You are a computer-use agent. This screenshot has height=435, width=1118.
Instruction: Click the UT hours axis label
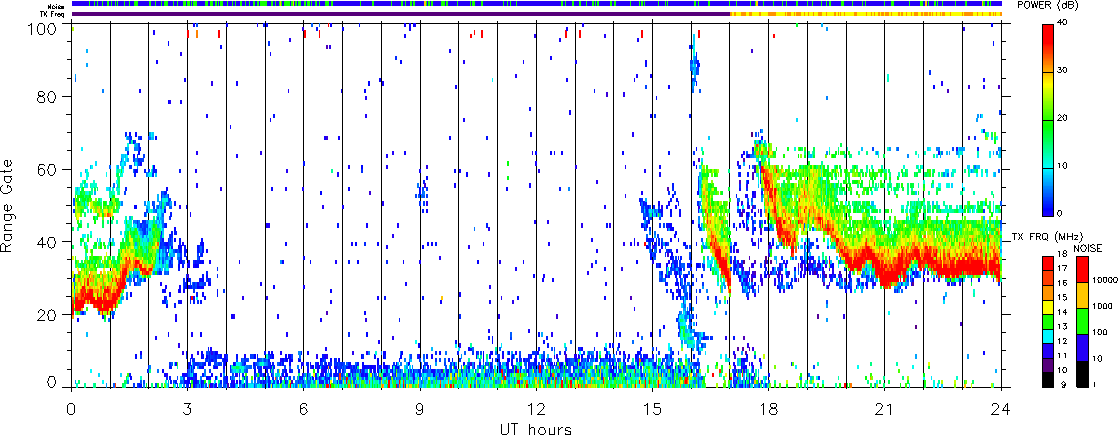(x=535, y=428)
